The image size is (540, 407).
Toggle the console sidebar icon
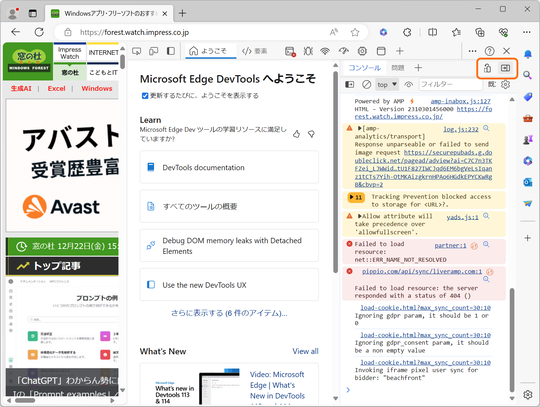(350, 84)
